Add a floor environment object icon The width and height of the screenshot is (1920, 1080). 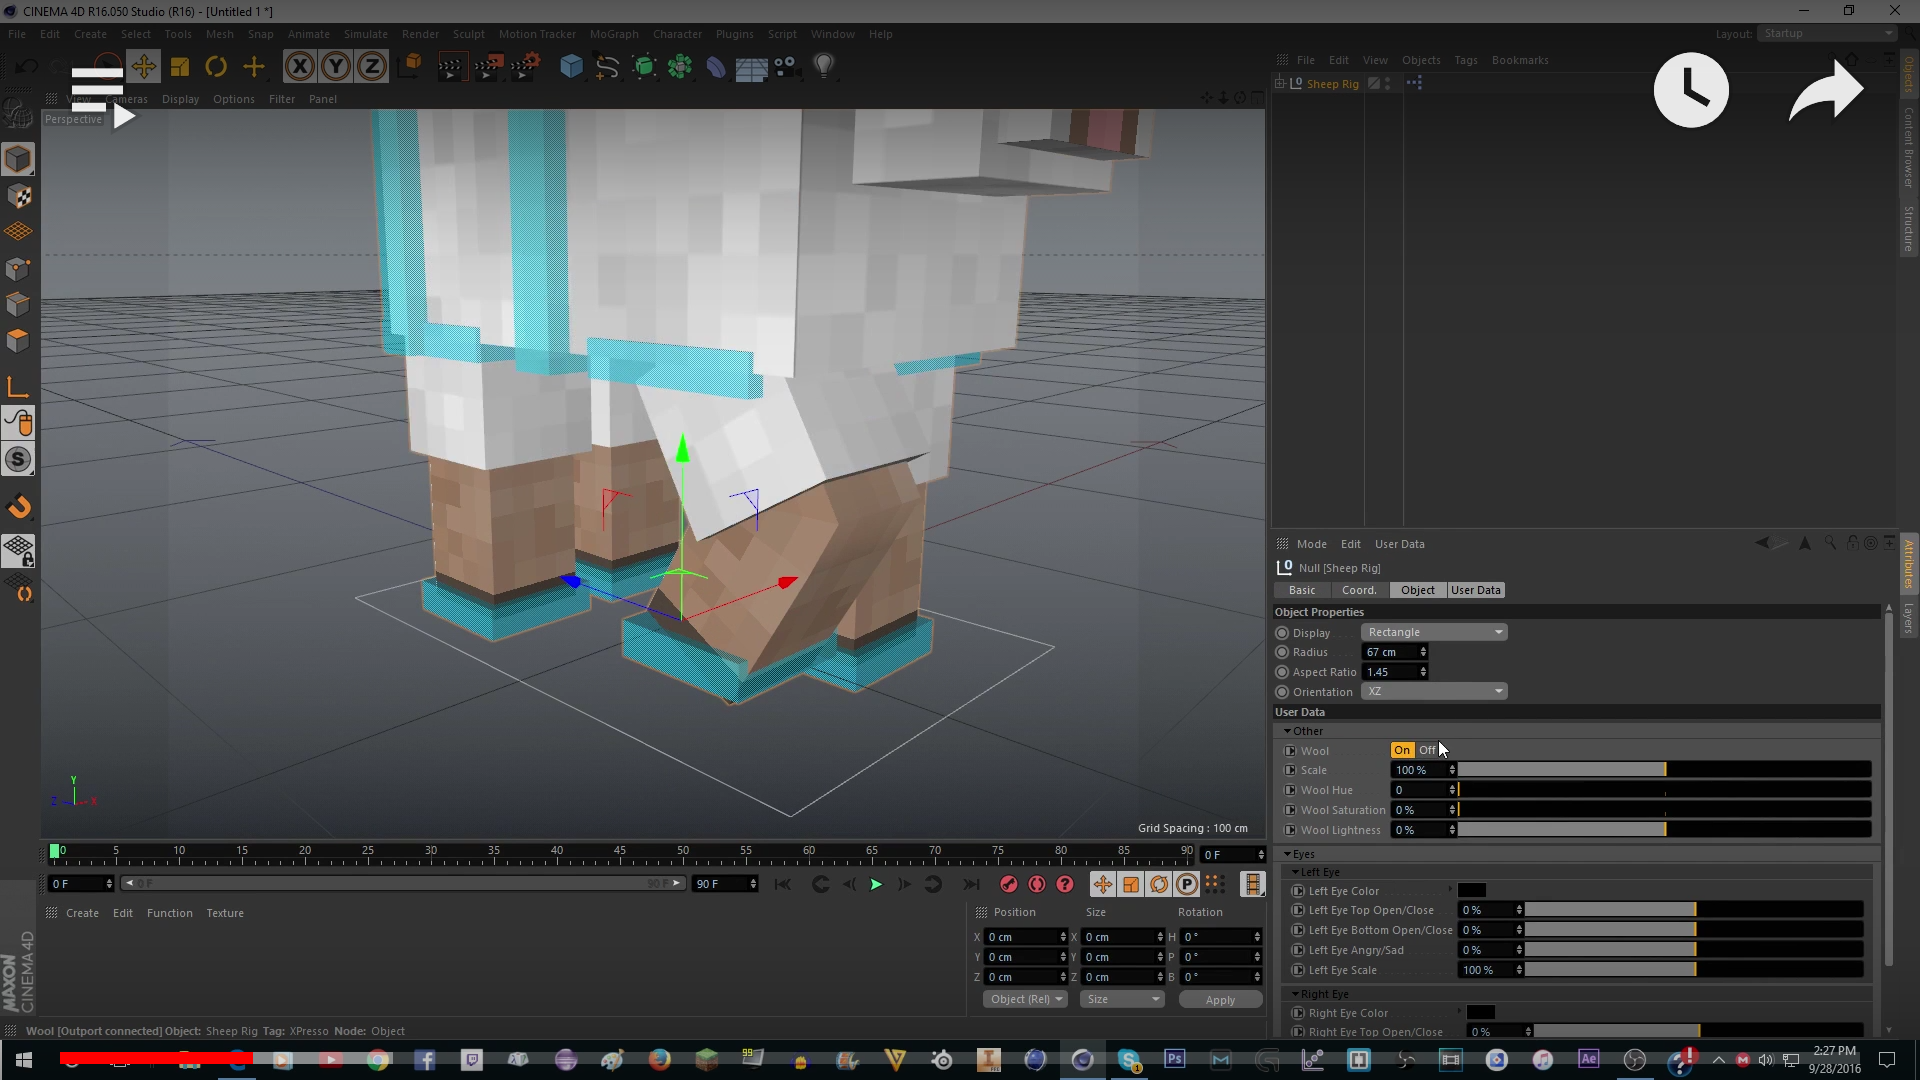tap(751, 67)
